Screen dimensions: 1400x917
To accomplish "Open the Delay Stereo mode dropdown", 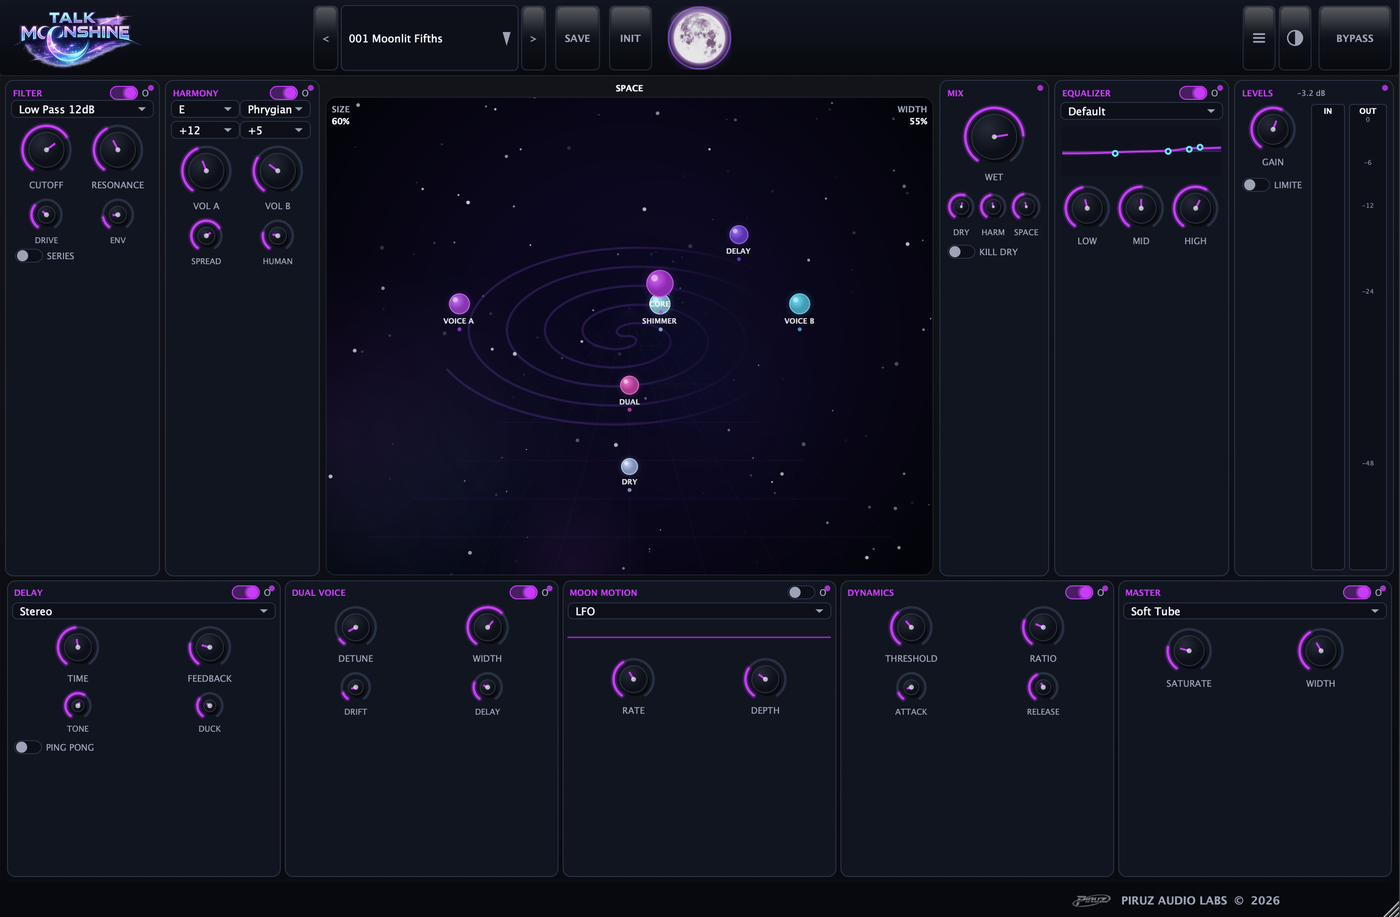I will 143,611.
